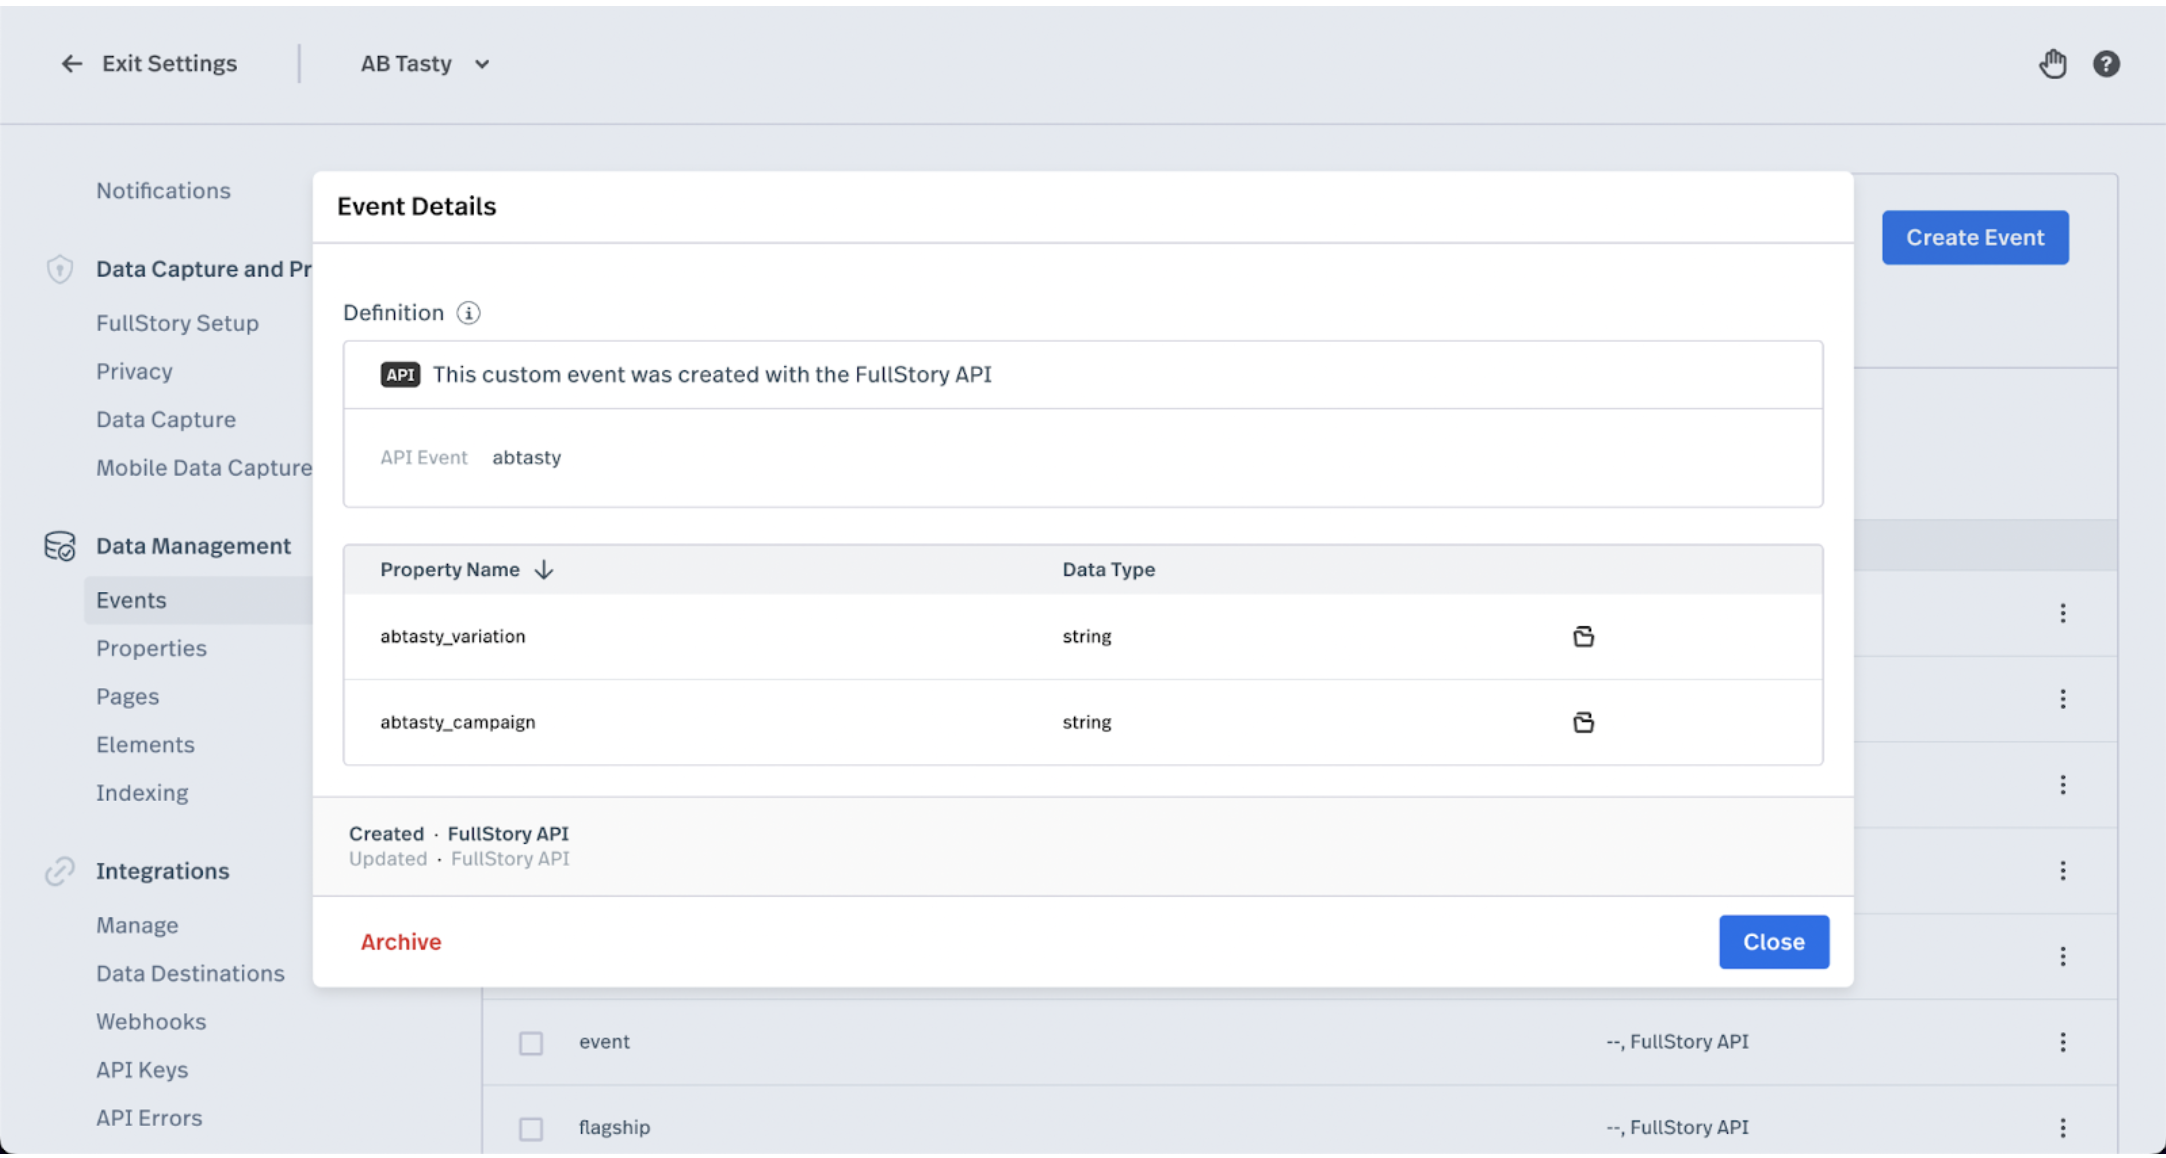Click the Create Event button
The height and width of the screenshot is (1158, 2166).
click(1975, 238)
